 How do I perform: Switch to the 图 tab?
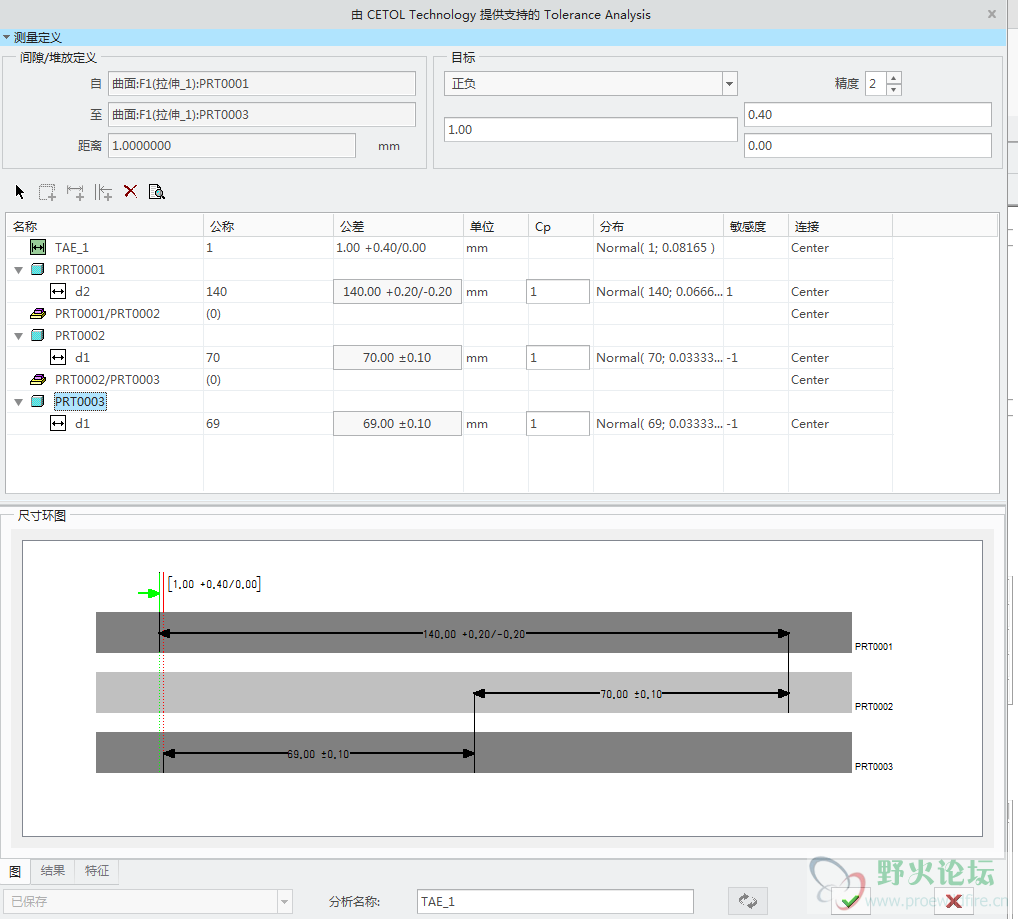click(x=15, y=871)
